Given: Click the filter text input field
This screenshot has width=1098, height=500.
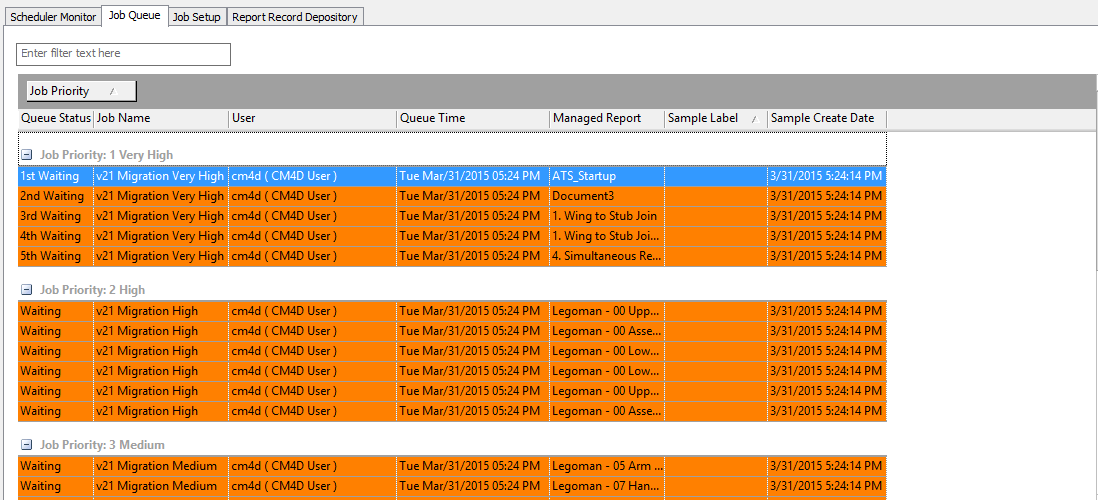Looking at the screenshot, I should (x=124, y=54).
